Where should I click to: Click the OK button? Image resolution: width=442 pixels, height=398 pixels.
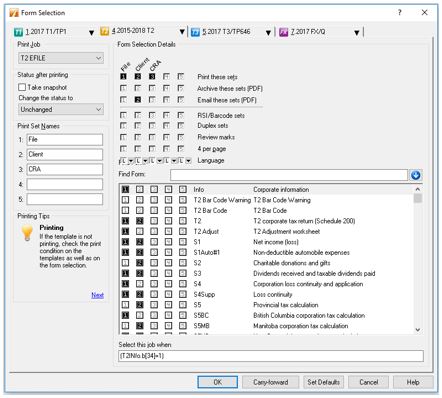point(217,382)
